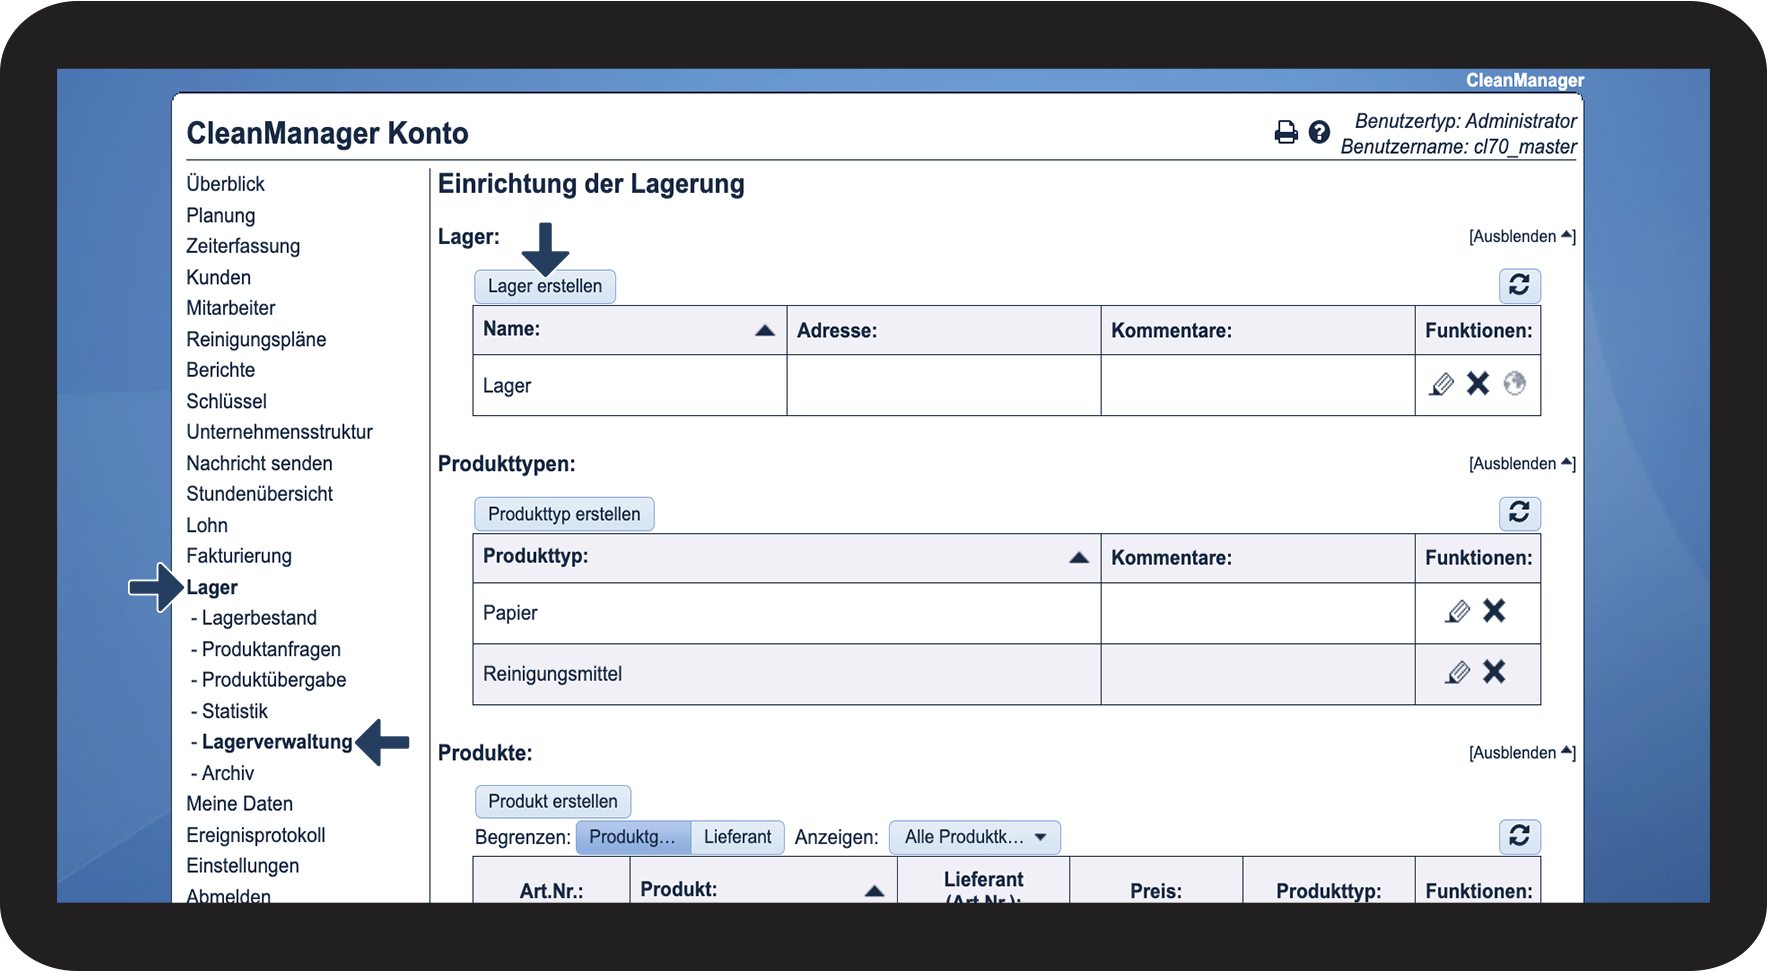Image resolution: width=1767 pixels, height=971 pixels.
Task: Edit the Papier product type
Action: coord(1458,612)
